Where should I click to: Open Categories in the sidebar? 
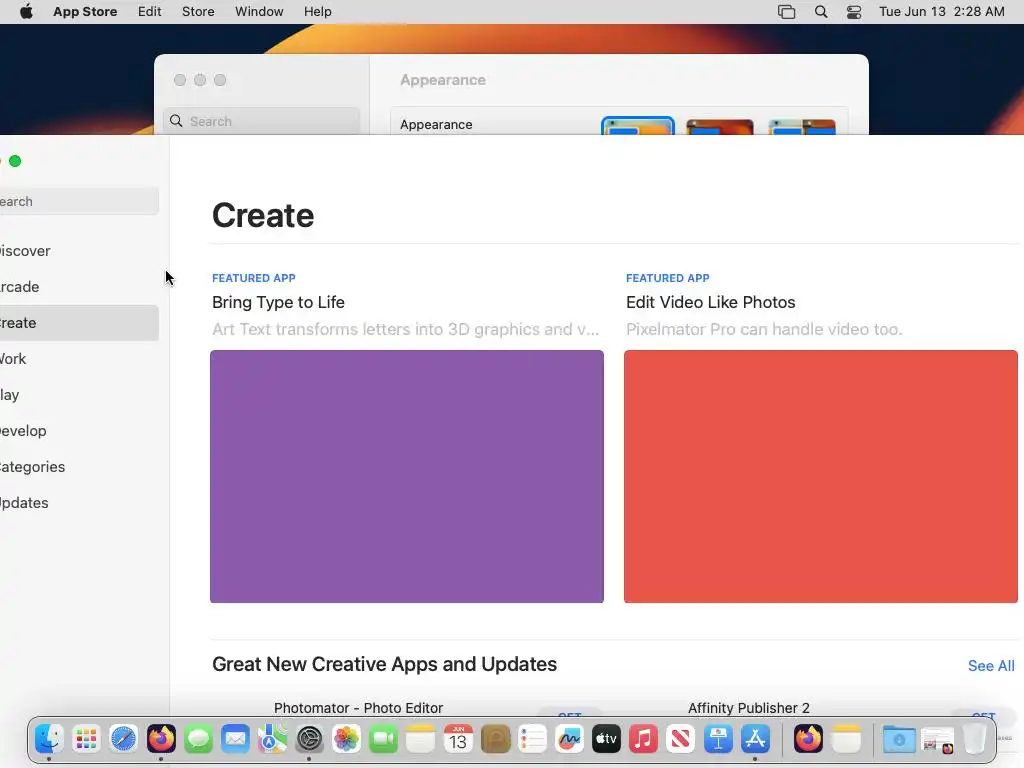pyautogui.click(x=79, y=466)
